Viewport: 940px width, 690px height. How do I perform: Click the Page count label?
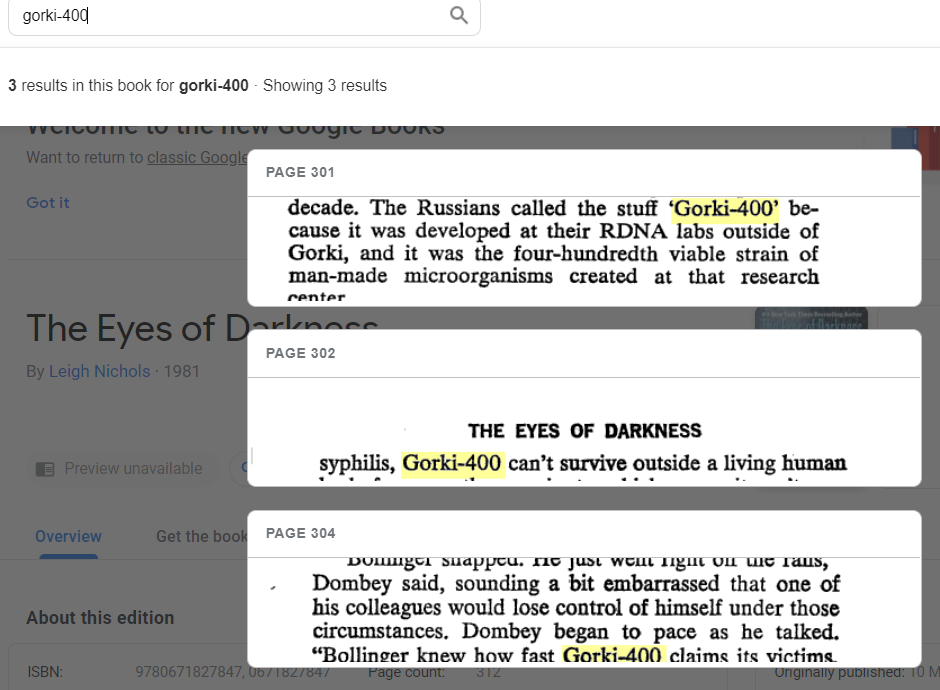[406, 672]
